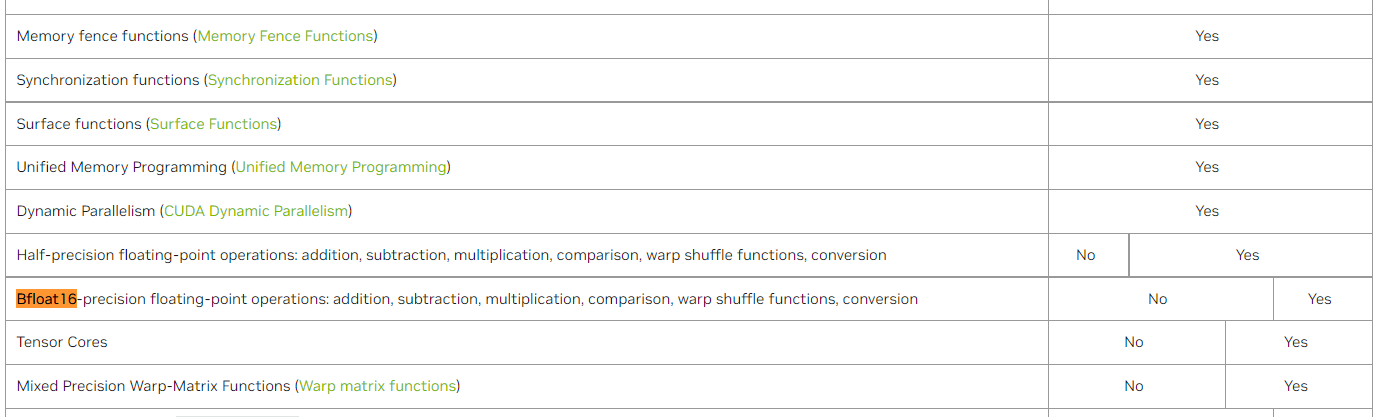Follow the Synchronization Functions link

(300, 80)
